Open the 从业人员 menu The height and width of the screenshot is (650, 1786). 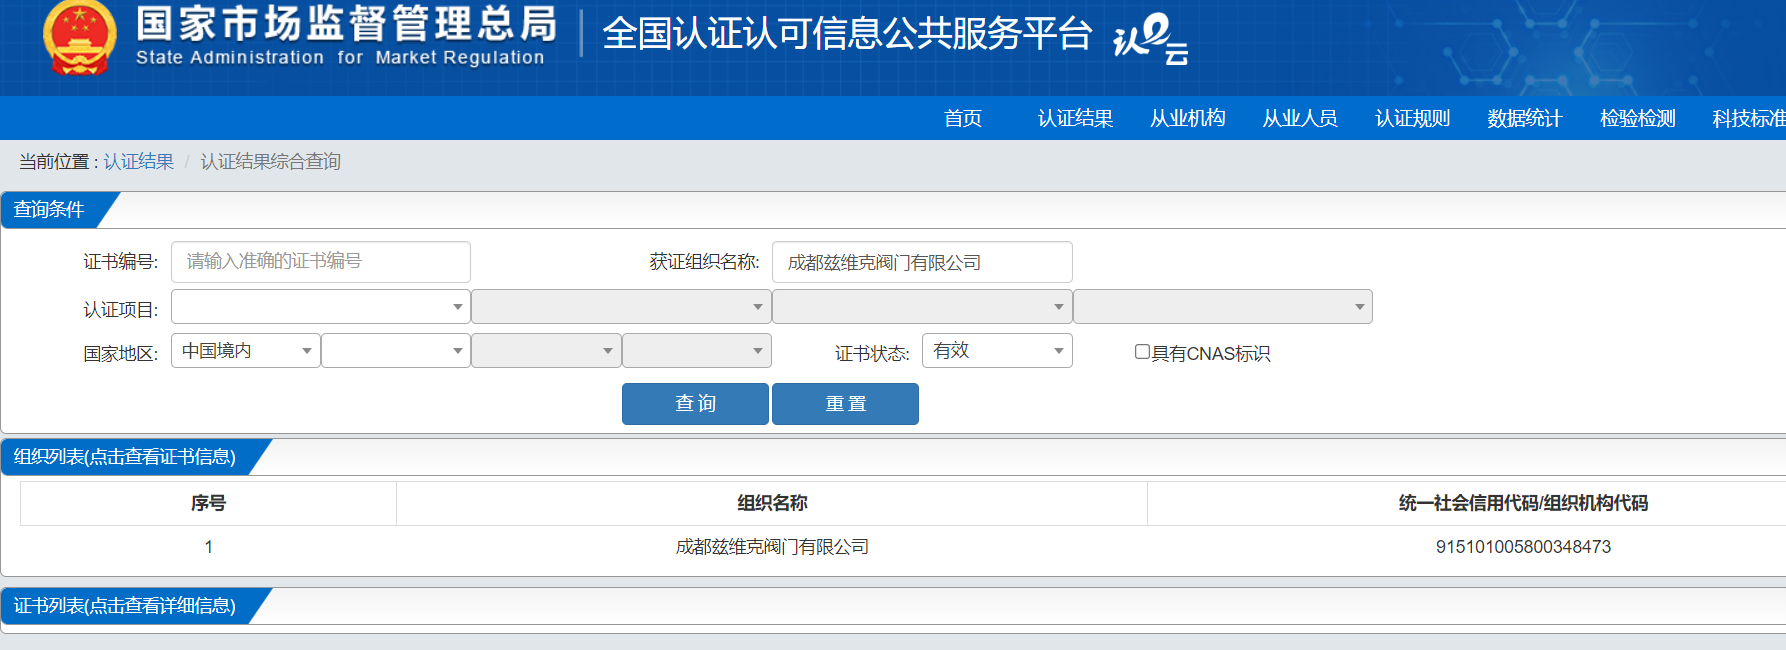[x=1300, y=118]
